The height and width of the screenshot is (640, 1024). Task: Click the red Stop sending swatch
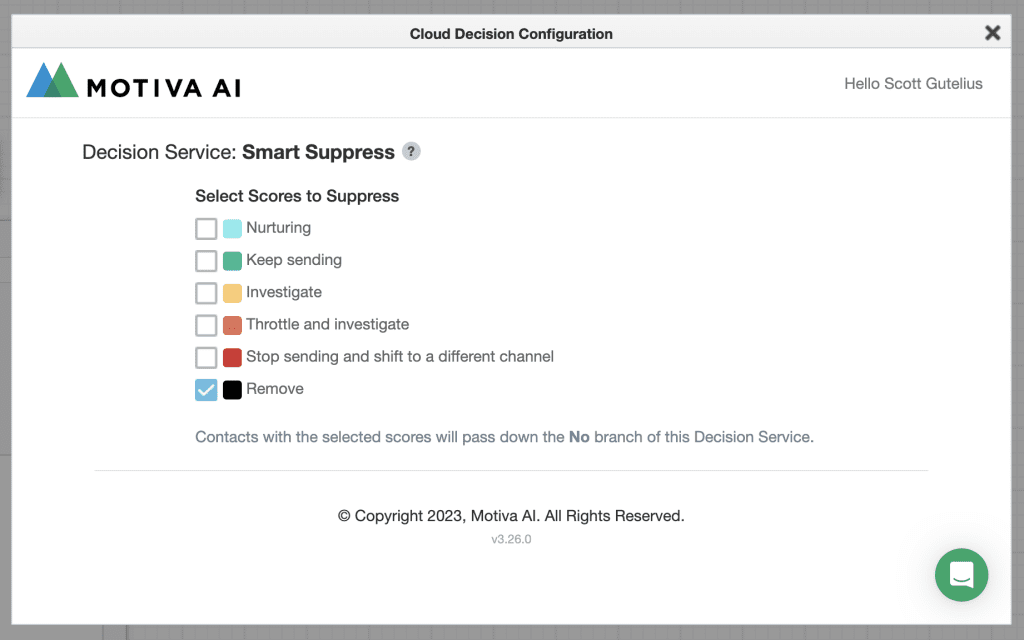point(232,357)
